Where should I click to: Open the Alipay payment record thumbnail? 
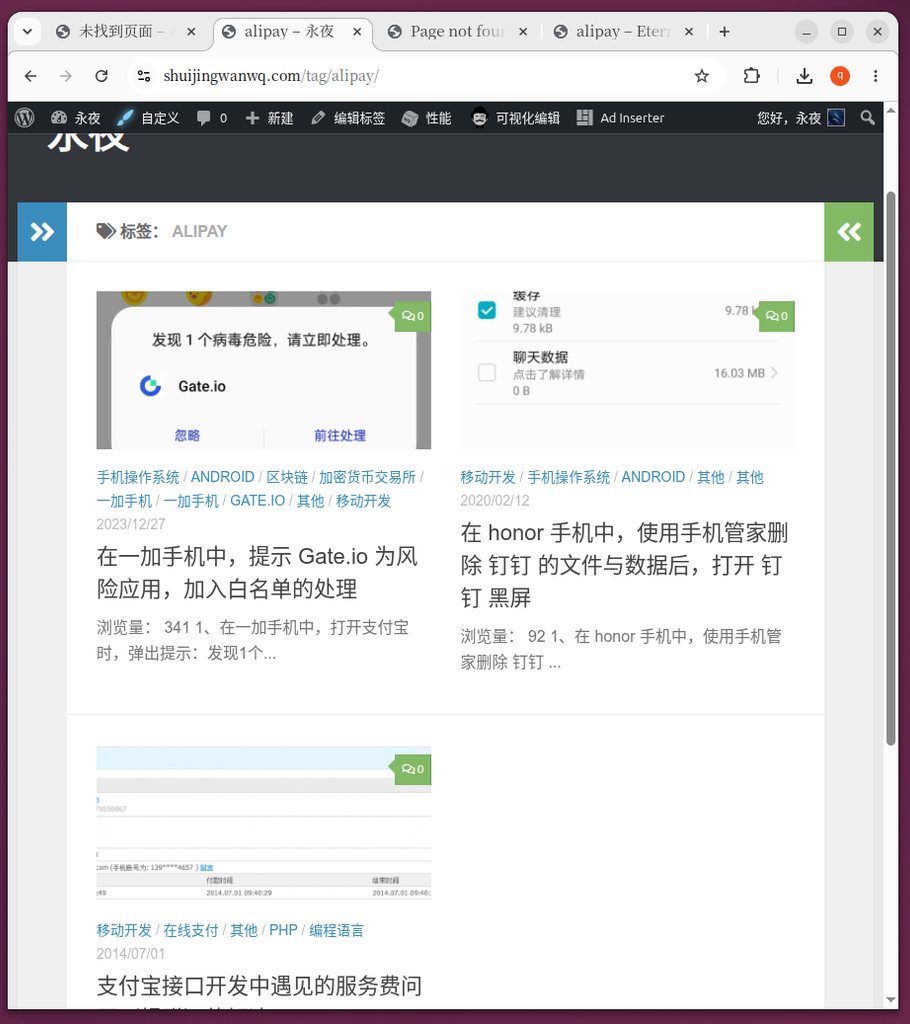(263, 823)
